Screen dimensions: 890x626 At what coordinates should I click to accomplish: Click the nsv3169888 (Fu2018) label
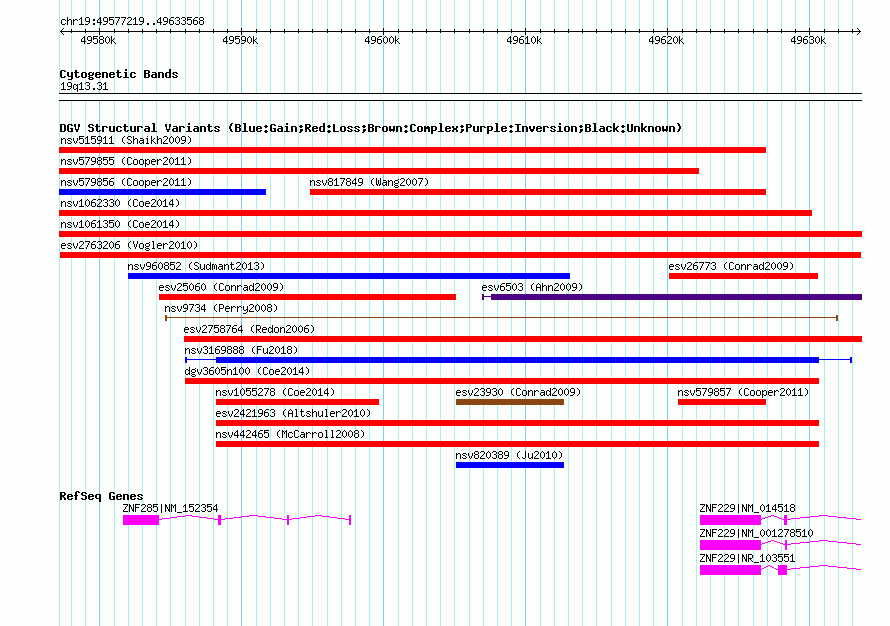pyautogui.click(x=241, y=350)
